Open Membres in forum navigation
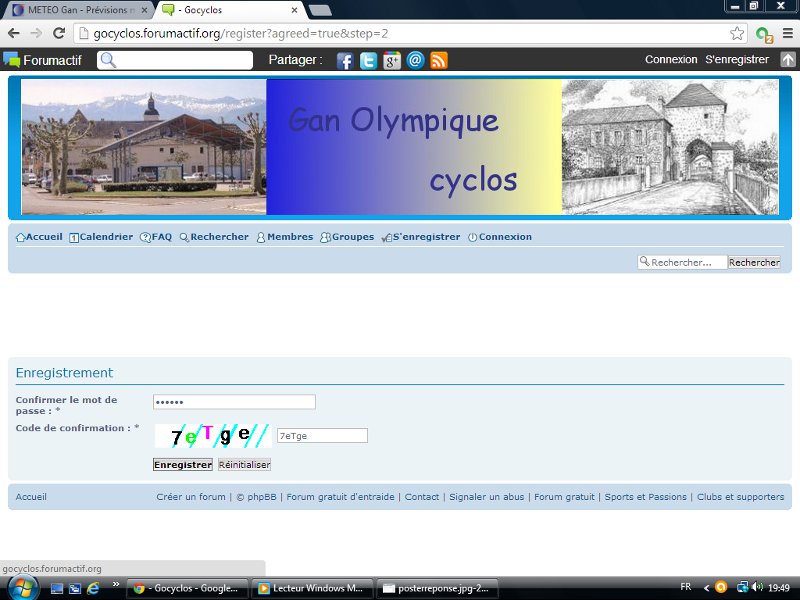The width and height of the screenshot is (800, 600). (x=285, y=237)
